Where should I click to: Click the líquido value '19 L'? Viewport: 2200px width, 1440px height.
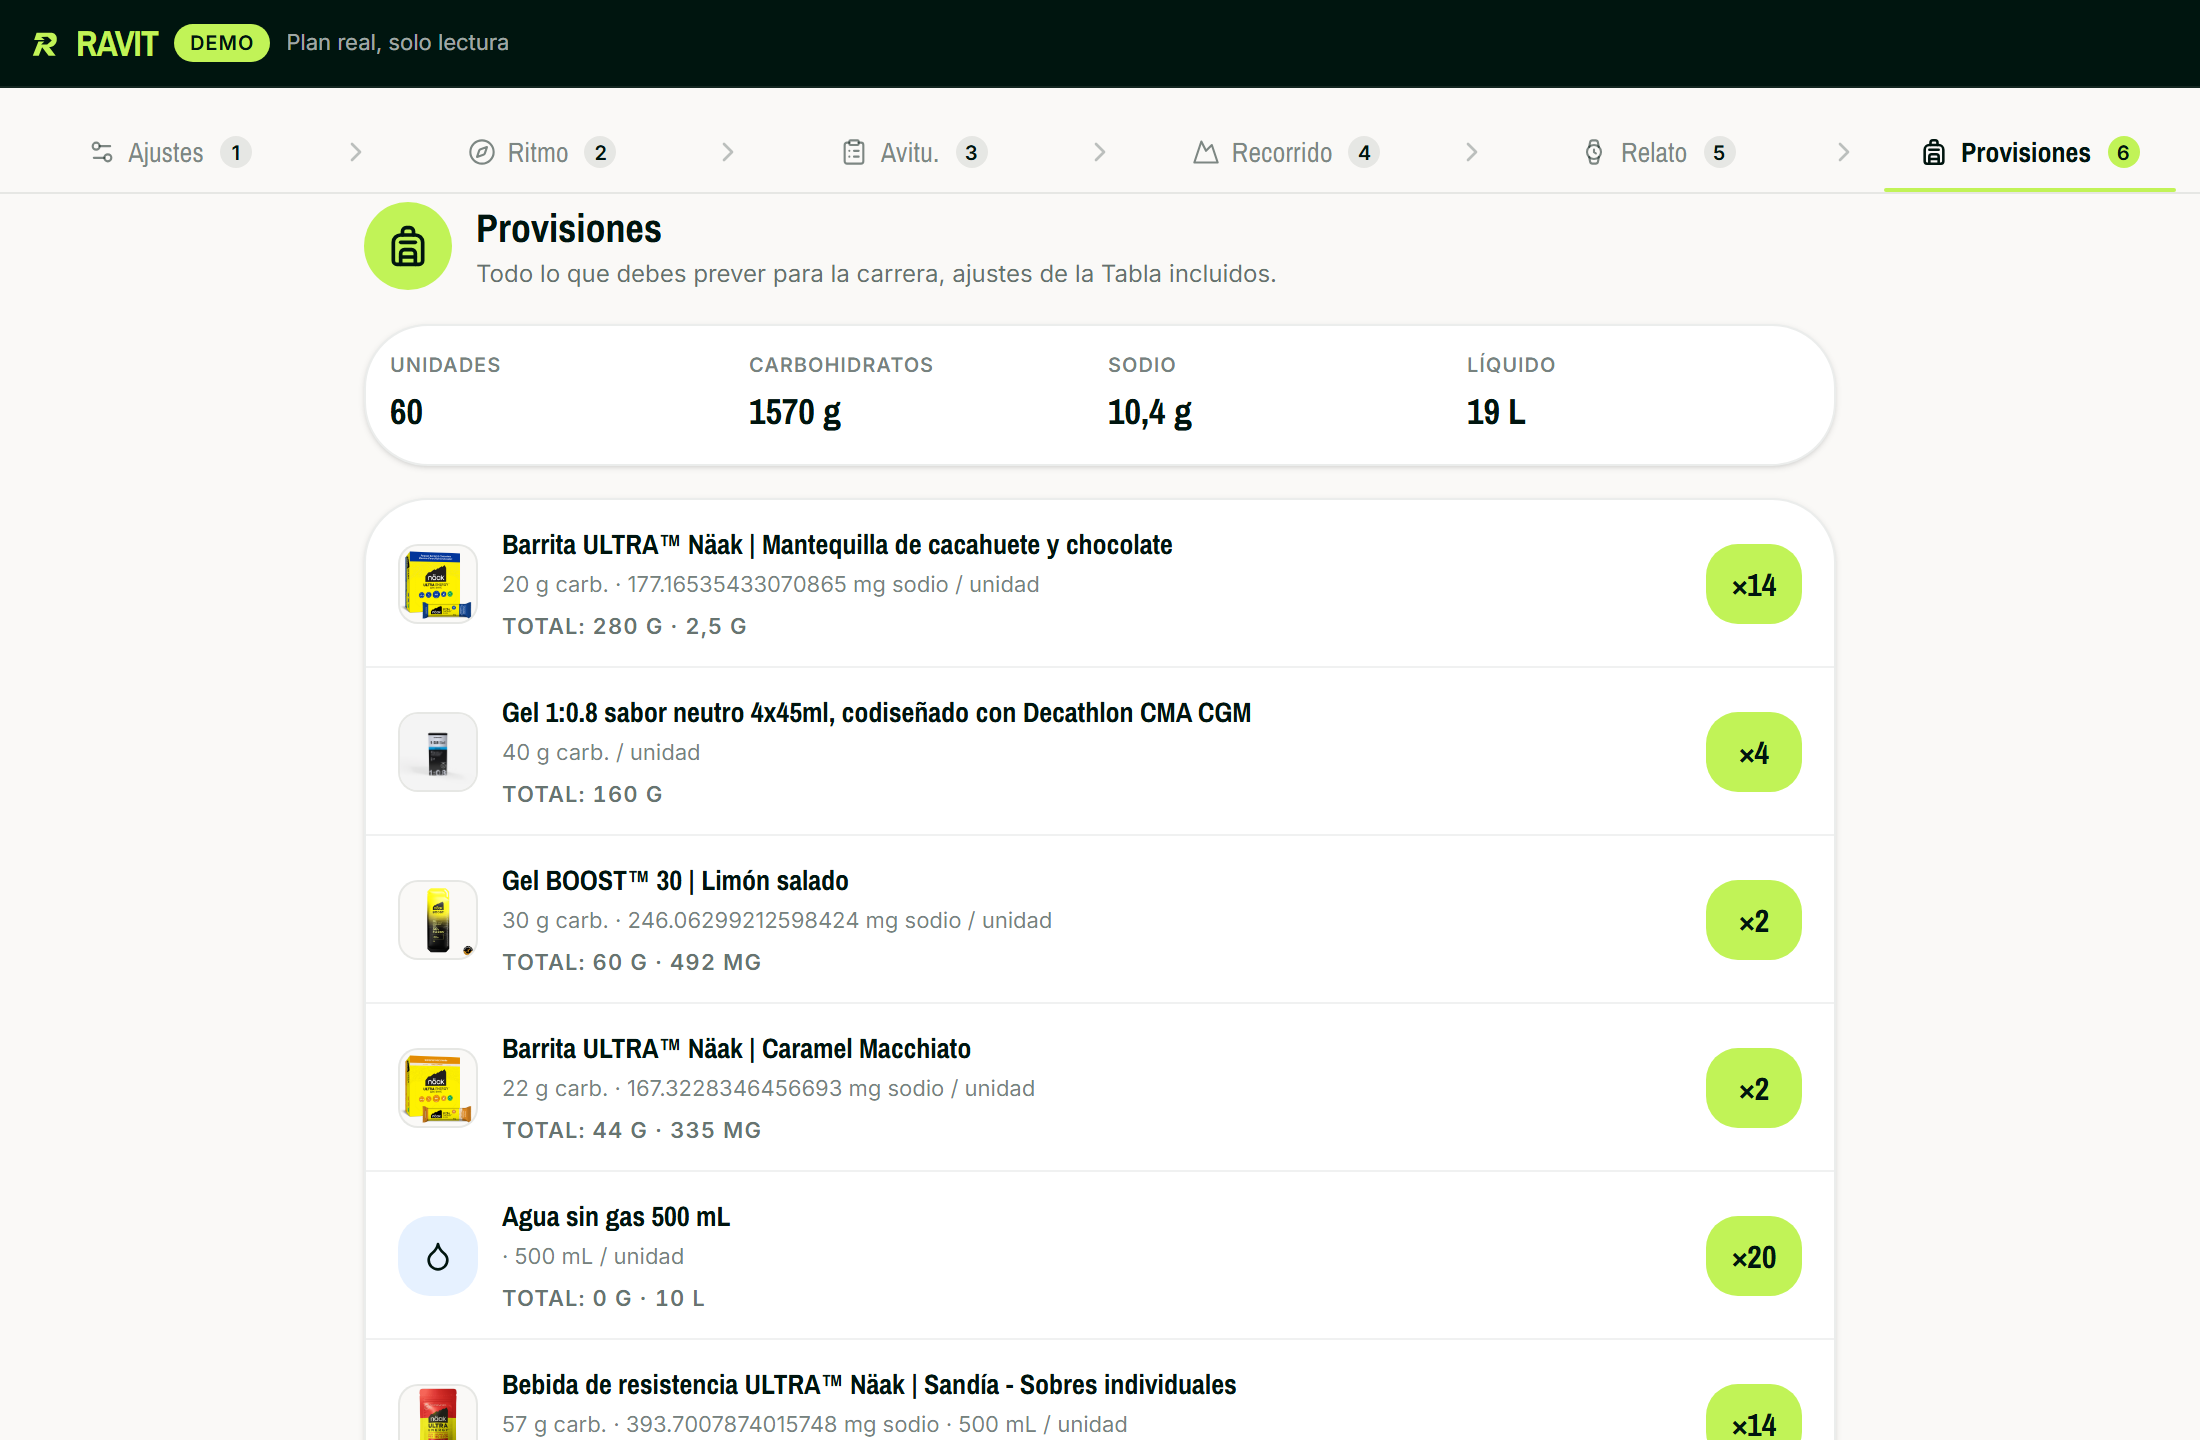pyautogui.click(x=1496, y=412)
